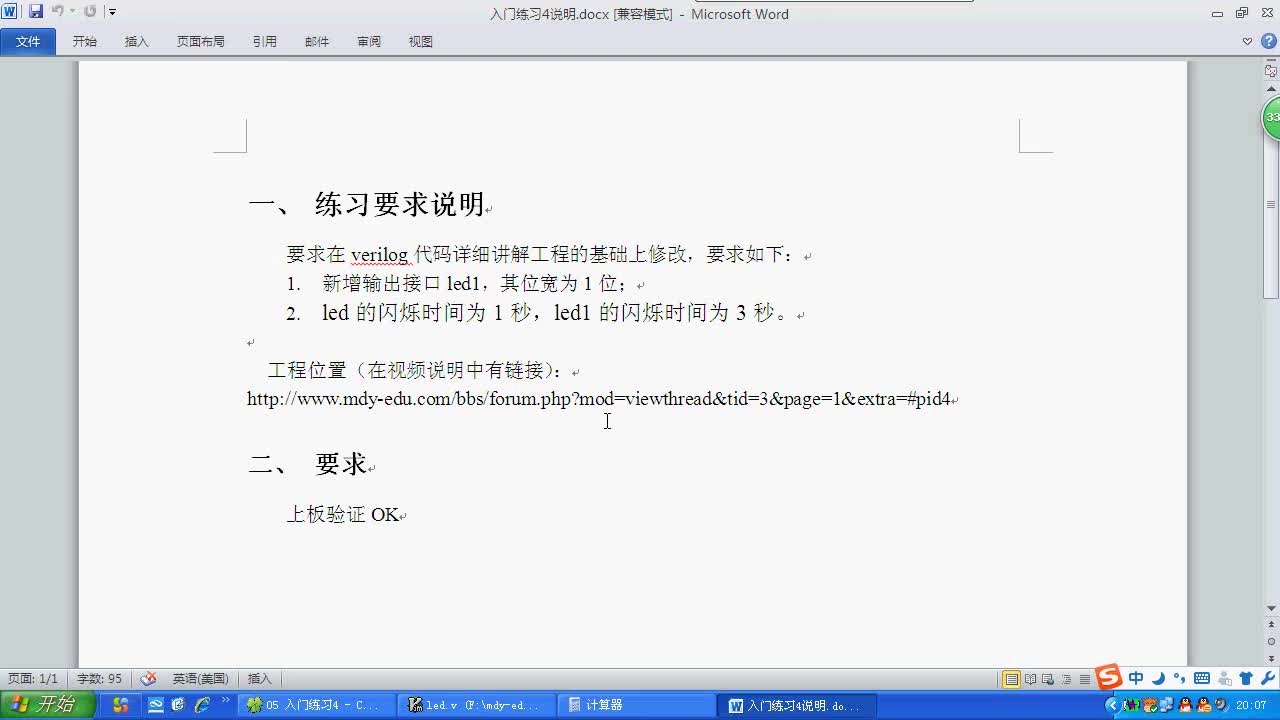The width and height of the screenshot is (1280, 720).
Task: Click the Windows 开始 Start button
Action: [47, 705]
